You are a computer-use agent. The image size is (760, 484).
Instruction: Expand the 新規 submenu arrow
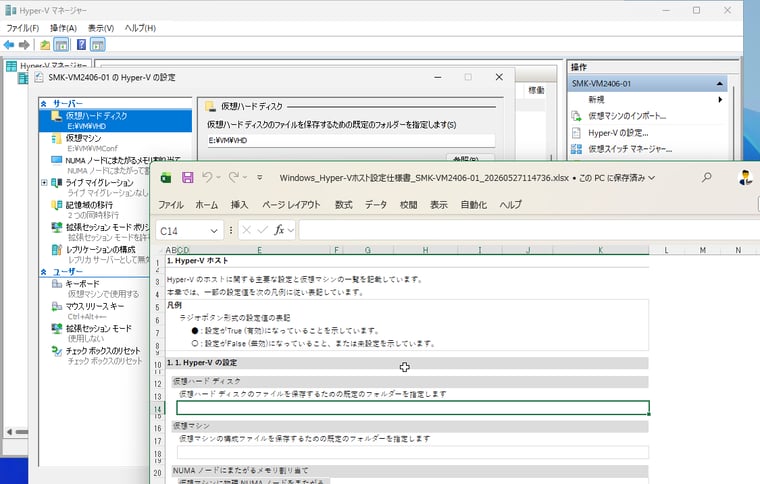(x=720, y=99)
